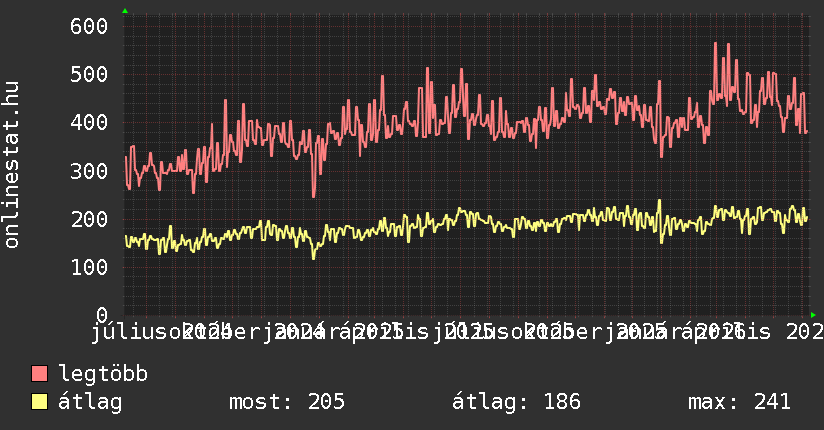Click the 'most: 205' value
Image resolution: width=824 pixels, height=430 pixels.
point(287,402)
